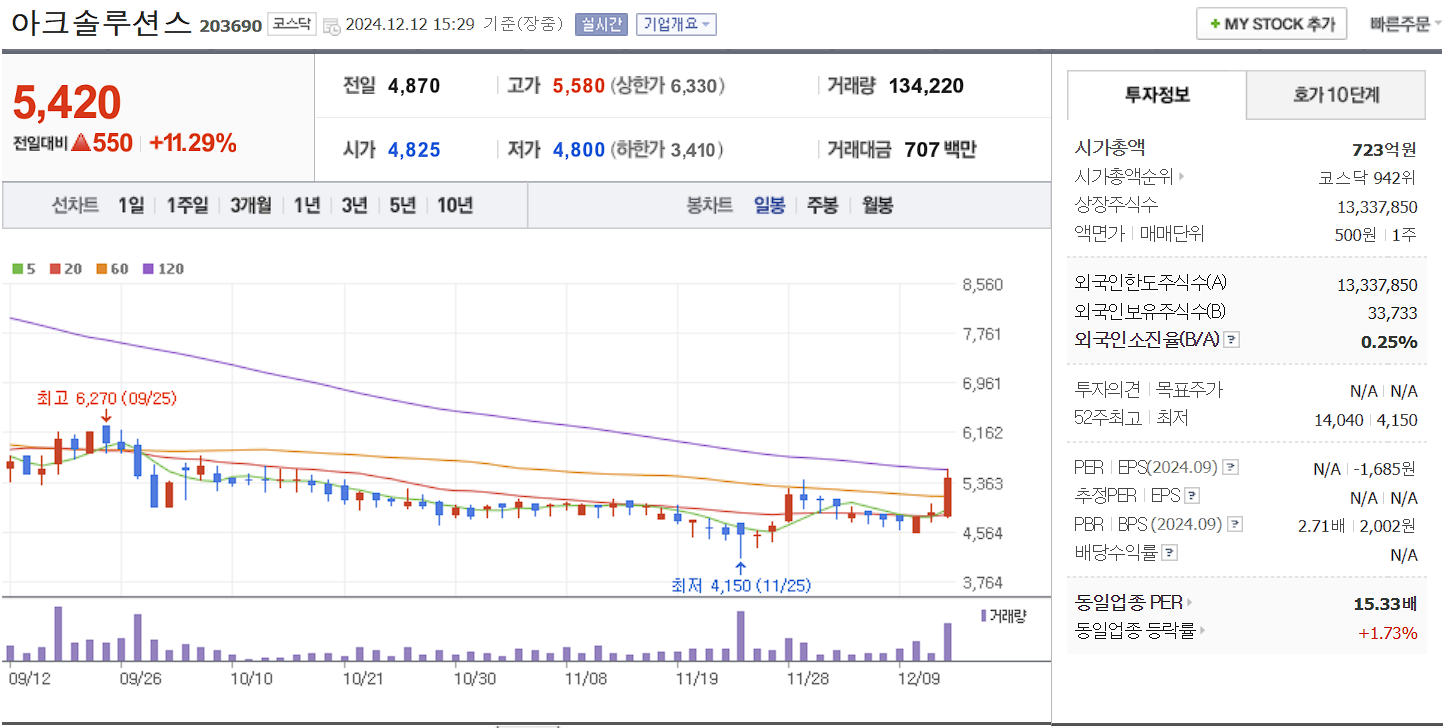Switch to the 호가 10단계 tab
The height and width of the screenshot is (728, 1444).
1336,95
